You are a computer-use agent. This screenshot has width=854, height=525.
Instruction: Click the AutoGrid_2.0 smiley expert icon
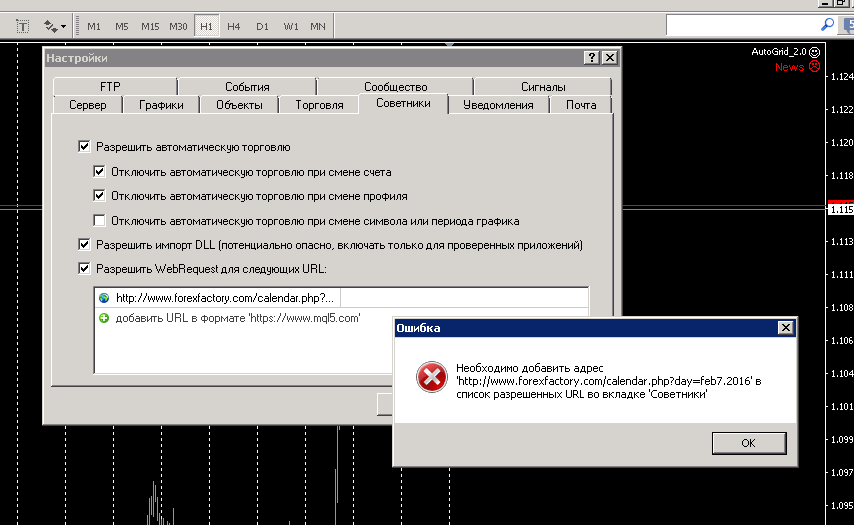(x=814, y=52)
